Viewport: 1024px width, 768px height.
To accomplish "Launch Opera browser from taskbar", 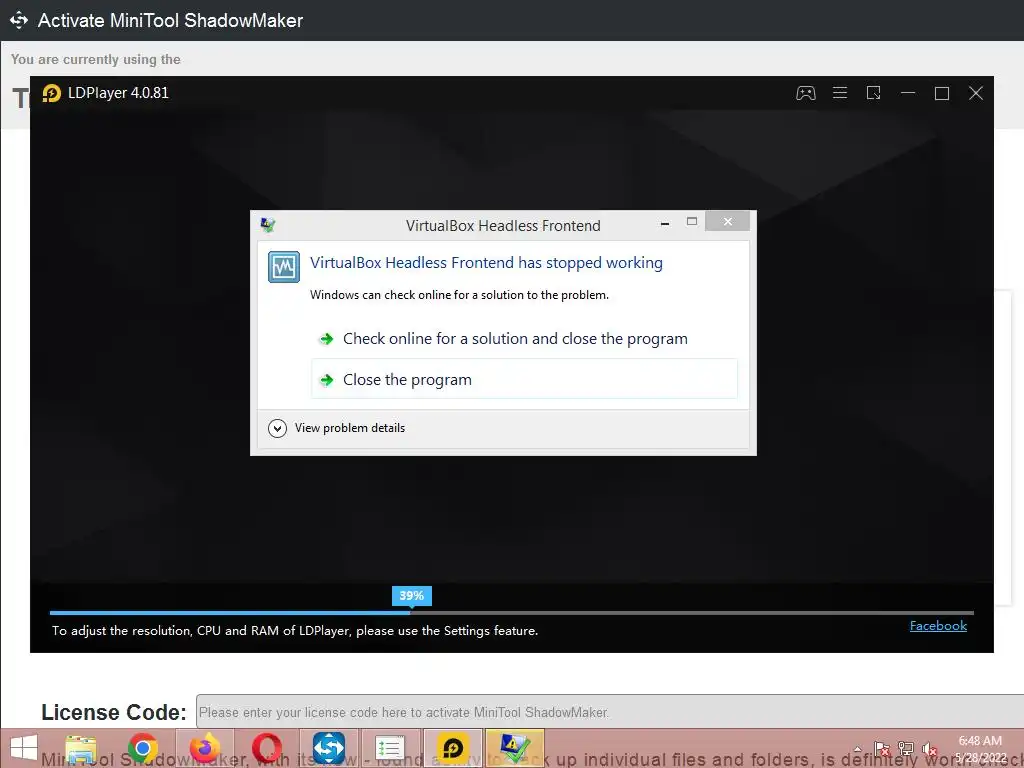I will [x=266, y=748].
